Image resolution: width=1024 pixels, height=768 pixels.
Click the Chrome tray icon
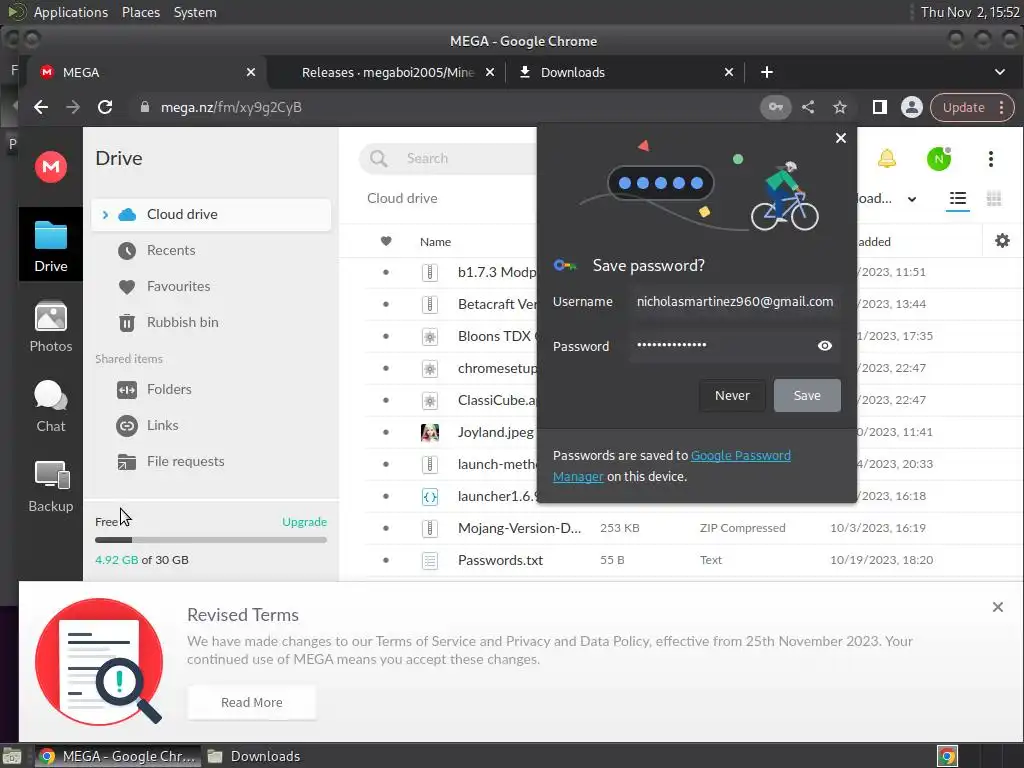[x=947, y=756]
